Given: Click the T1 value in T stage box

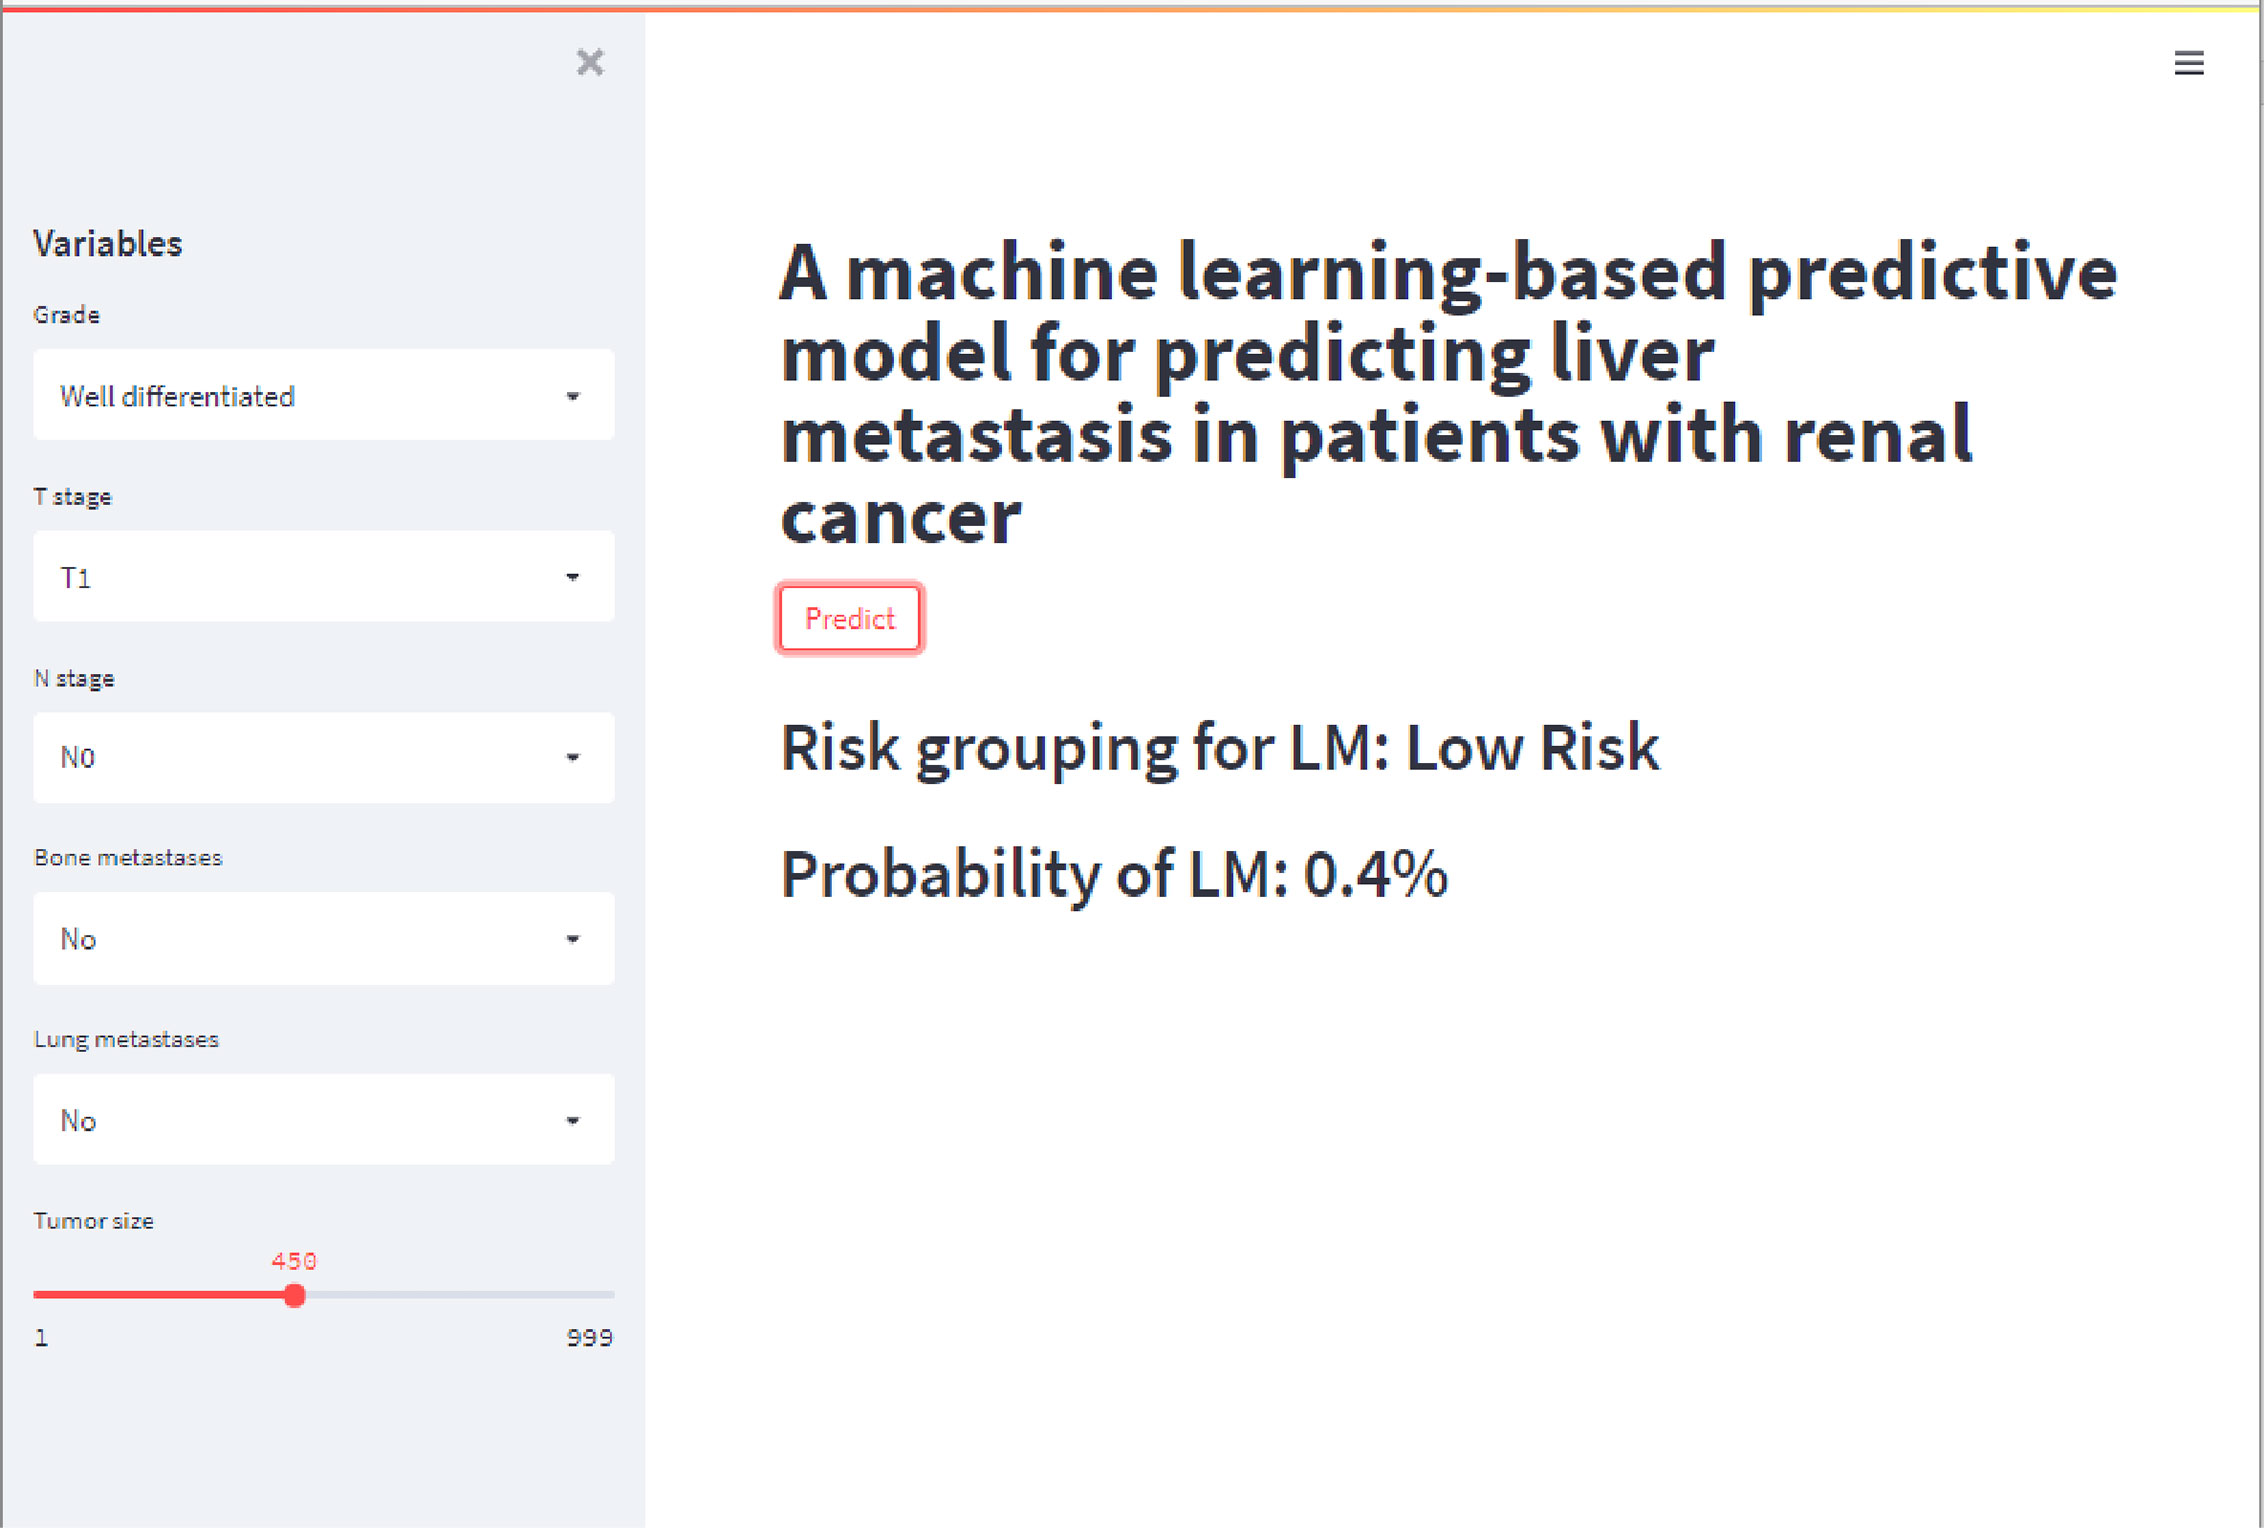Looking at the screenshot, I should tap(76, 578).
